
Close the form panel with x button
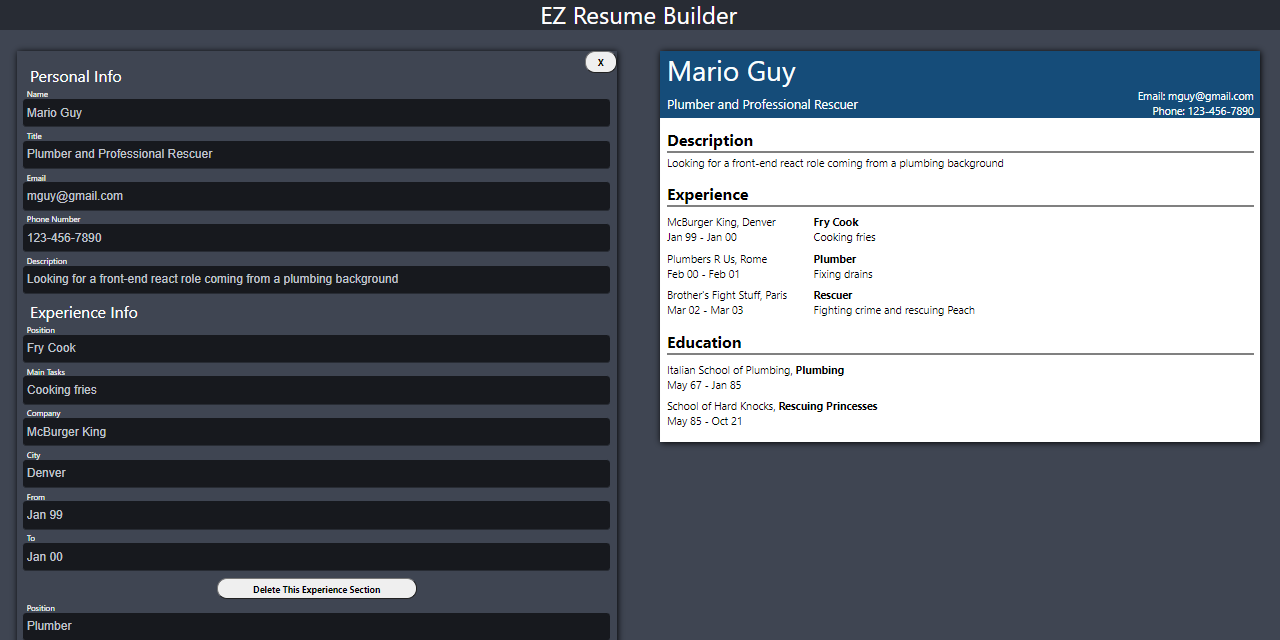[600, 62]
